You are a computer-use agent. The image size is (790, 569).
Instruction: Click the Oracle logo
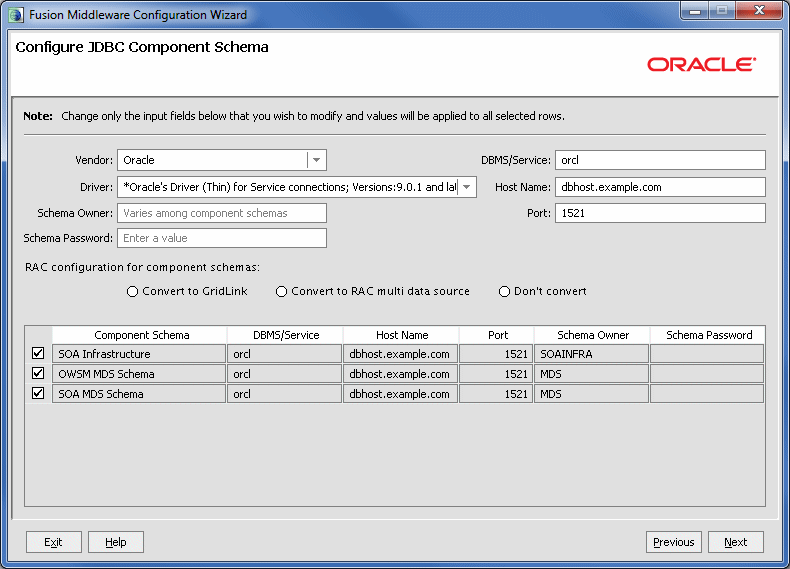click(x=701, y=65)
